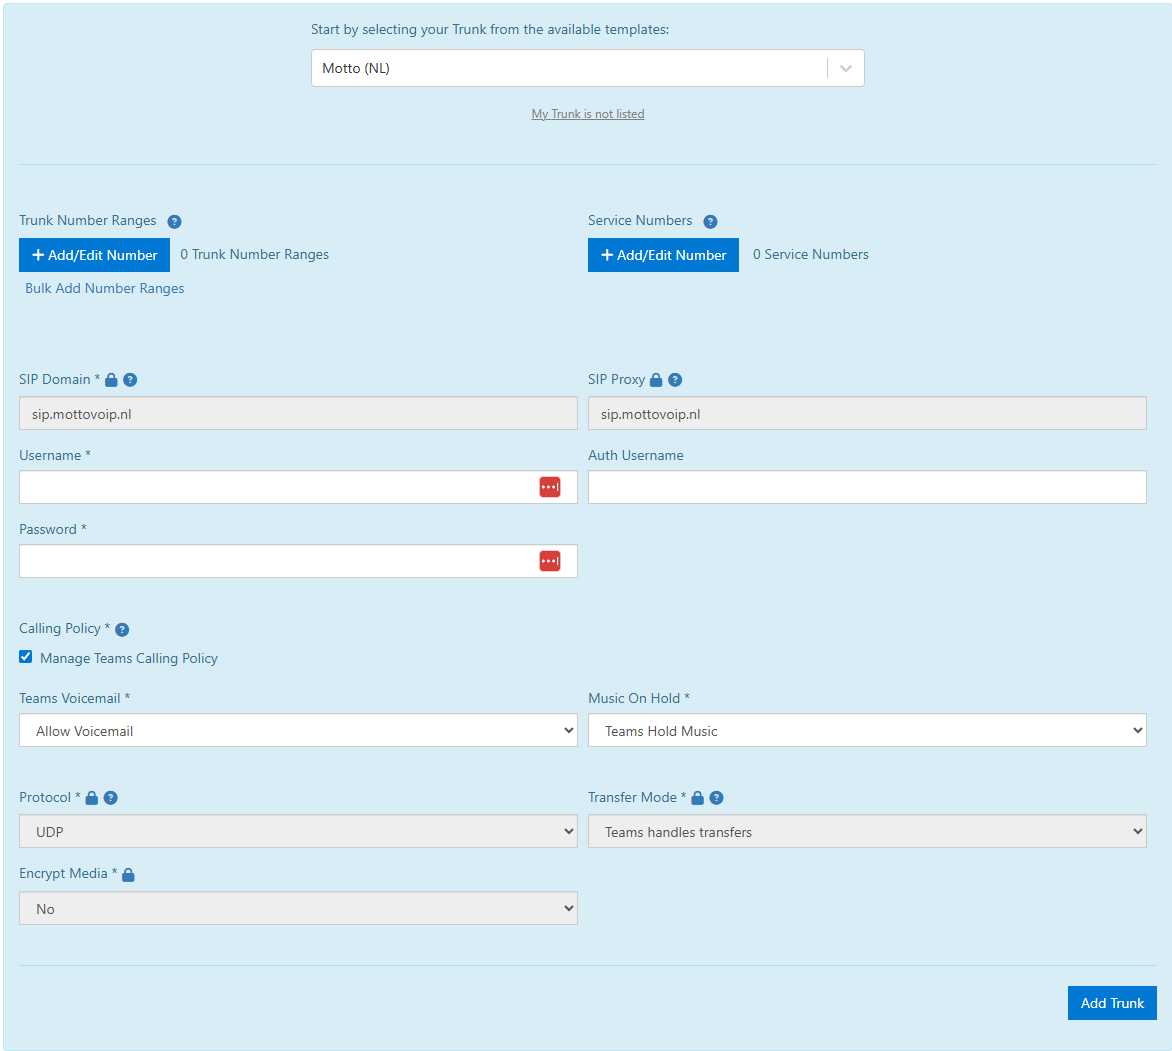Click Add/Edit Number for Trunk Number Ranges
This screenshot has width=1172, height=1051.
pos(94,255)
